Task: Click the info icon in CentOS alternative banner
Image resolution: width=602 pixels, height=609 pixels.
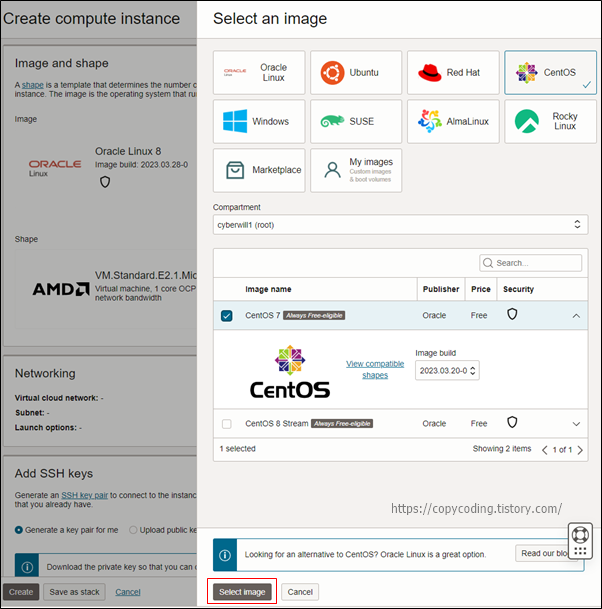Action: [x=225, y=555]
